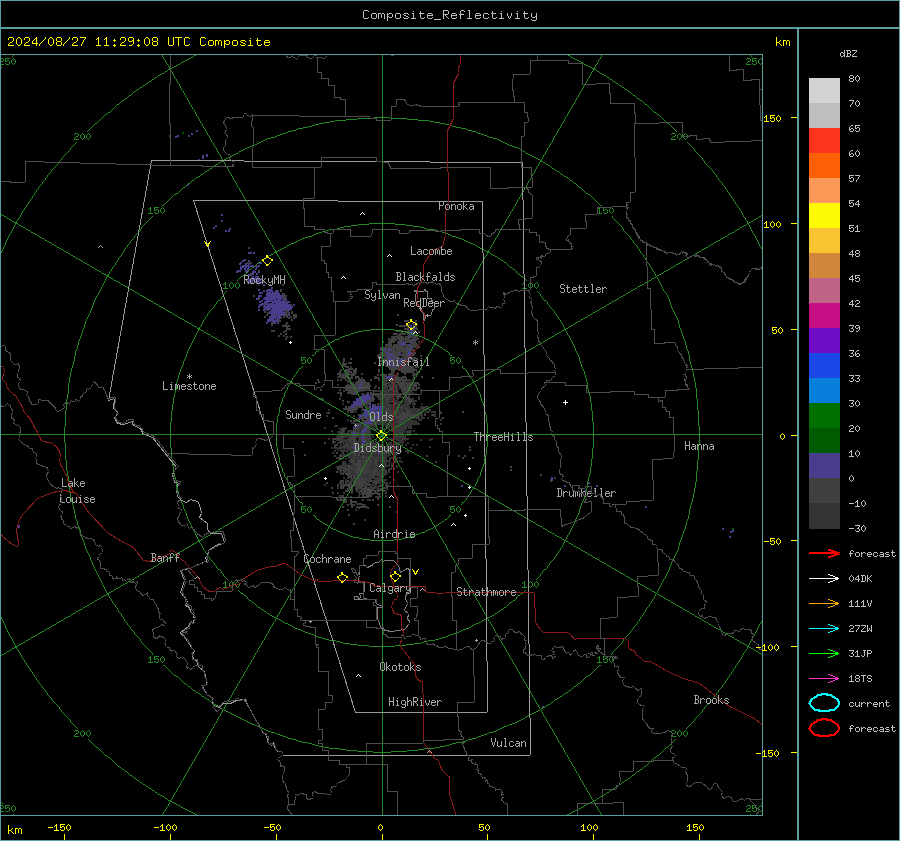Image resolution: width=900 pixels, height=841 pixels.
Task: Select yellow diamond marker above Innisfail near RedDeer
Action: 412,325
